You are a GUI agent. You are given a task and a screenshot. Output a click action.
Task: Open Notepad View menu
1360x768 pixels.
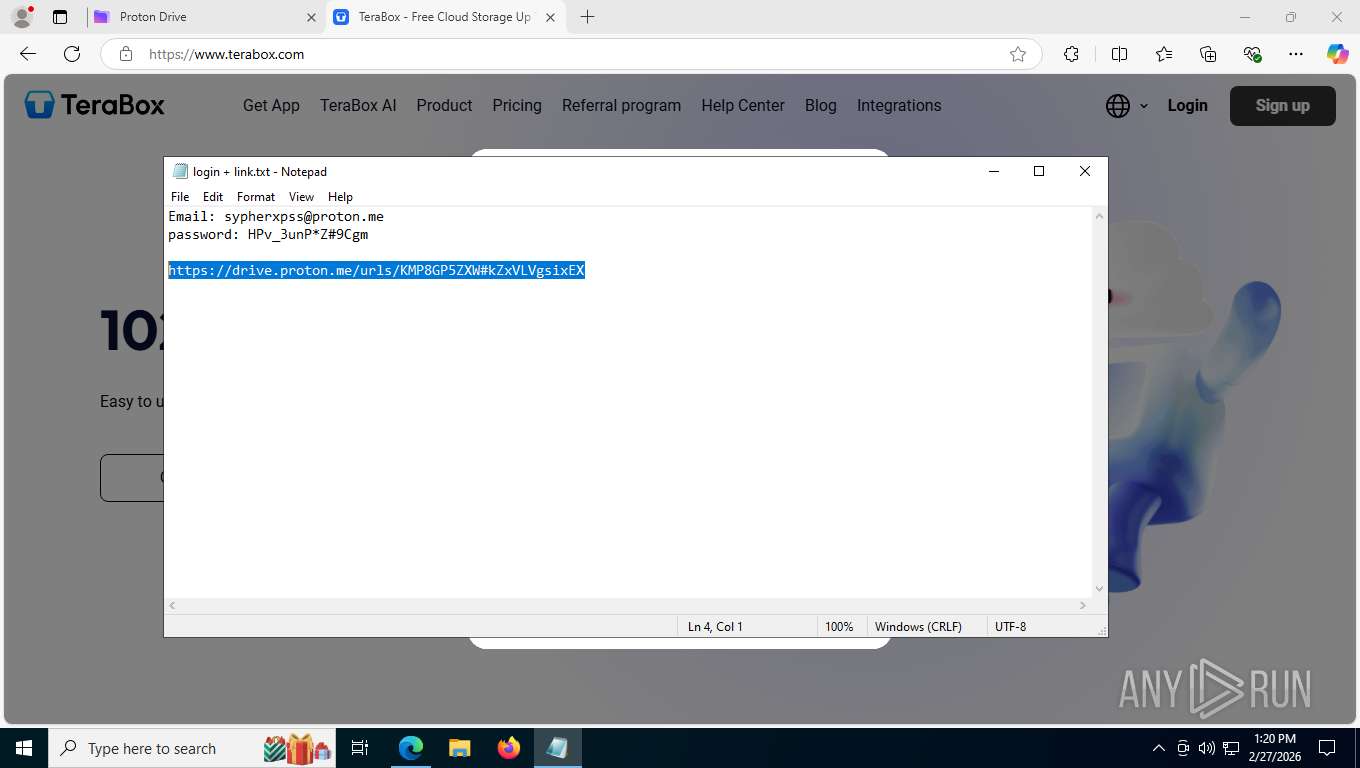(x=301, y=197)
